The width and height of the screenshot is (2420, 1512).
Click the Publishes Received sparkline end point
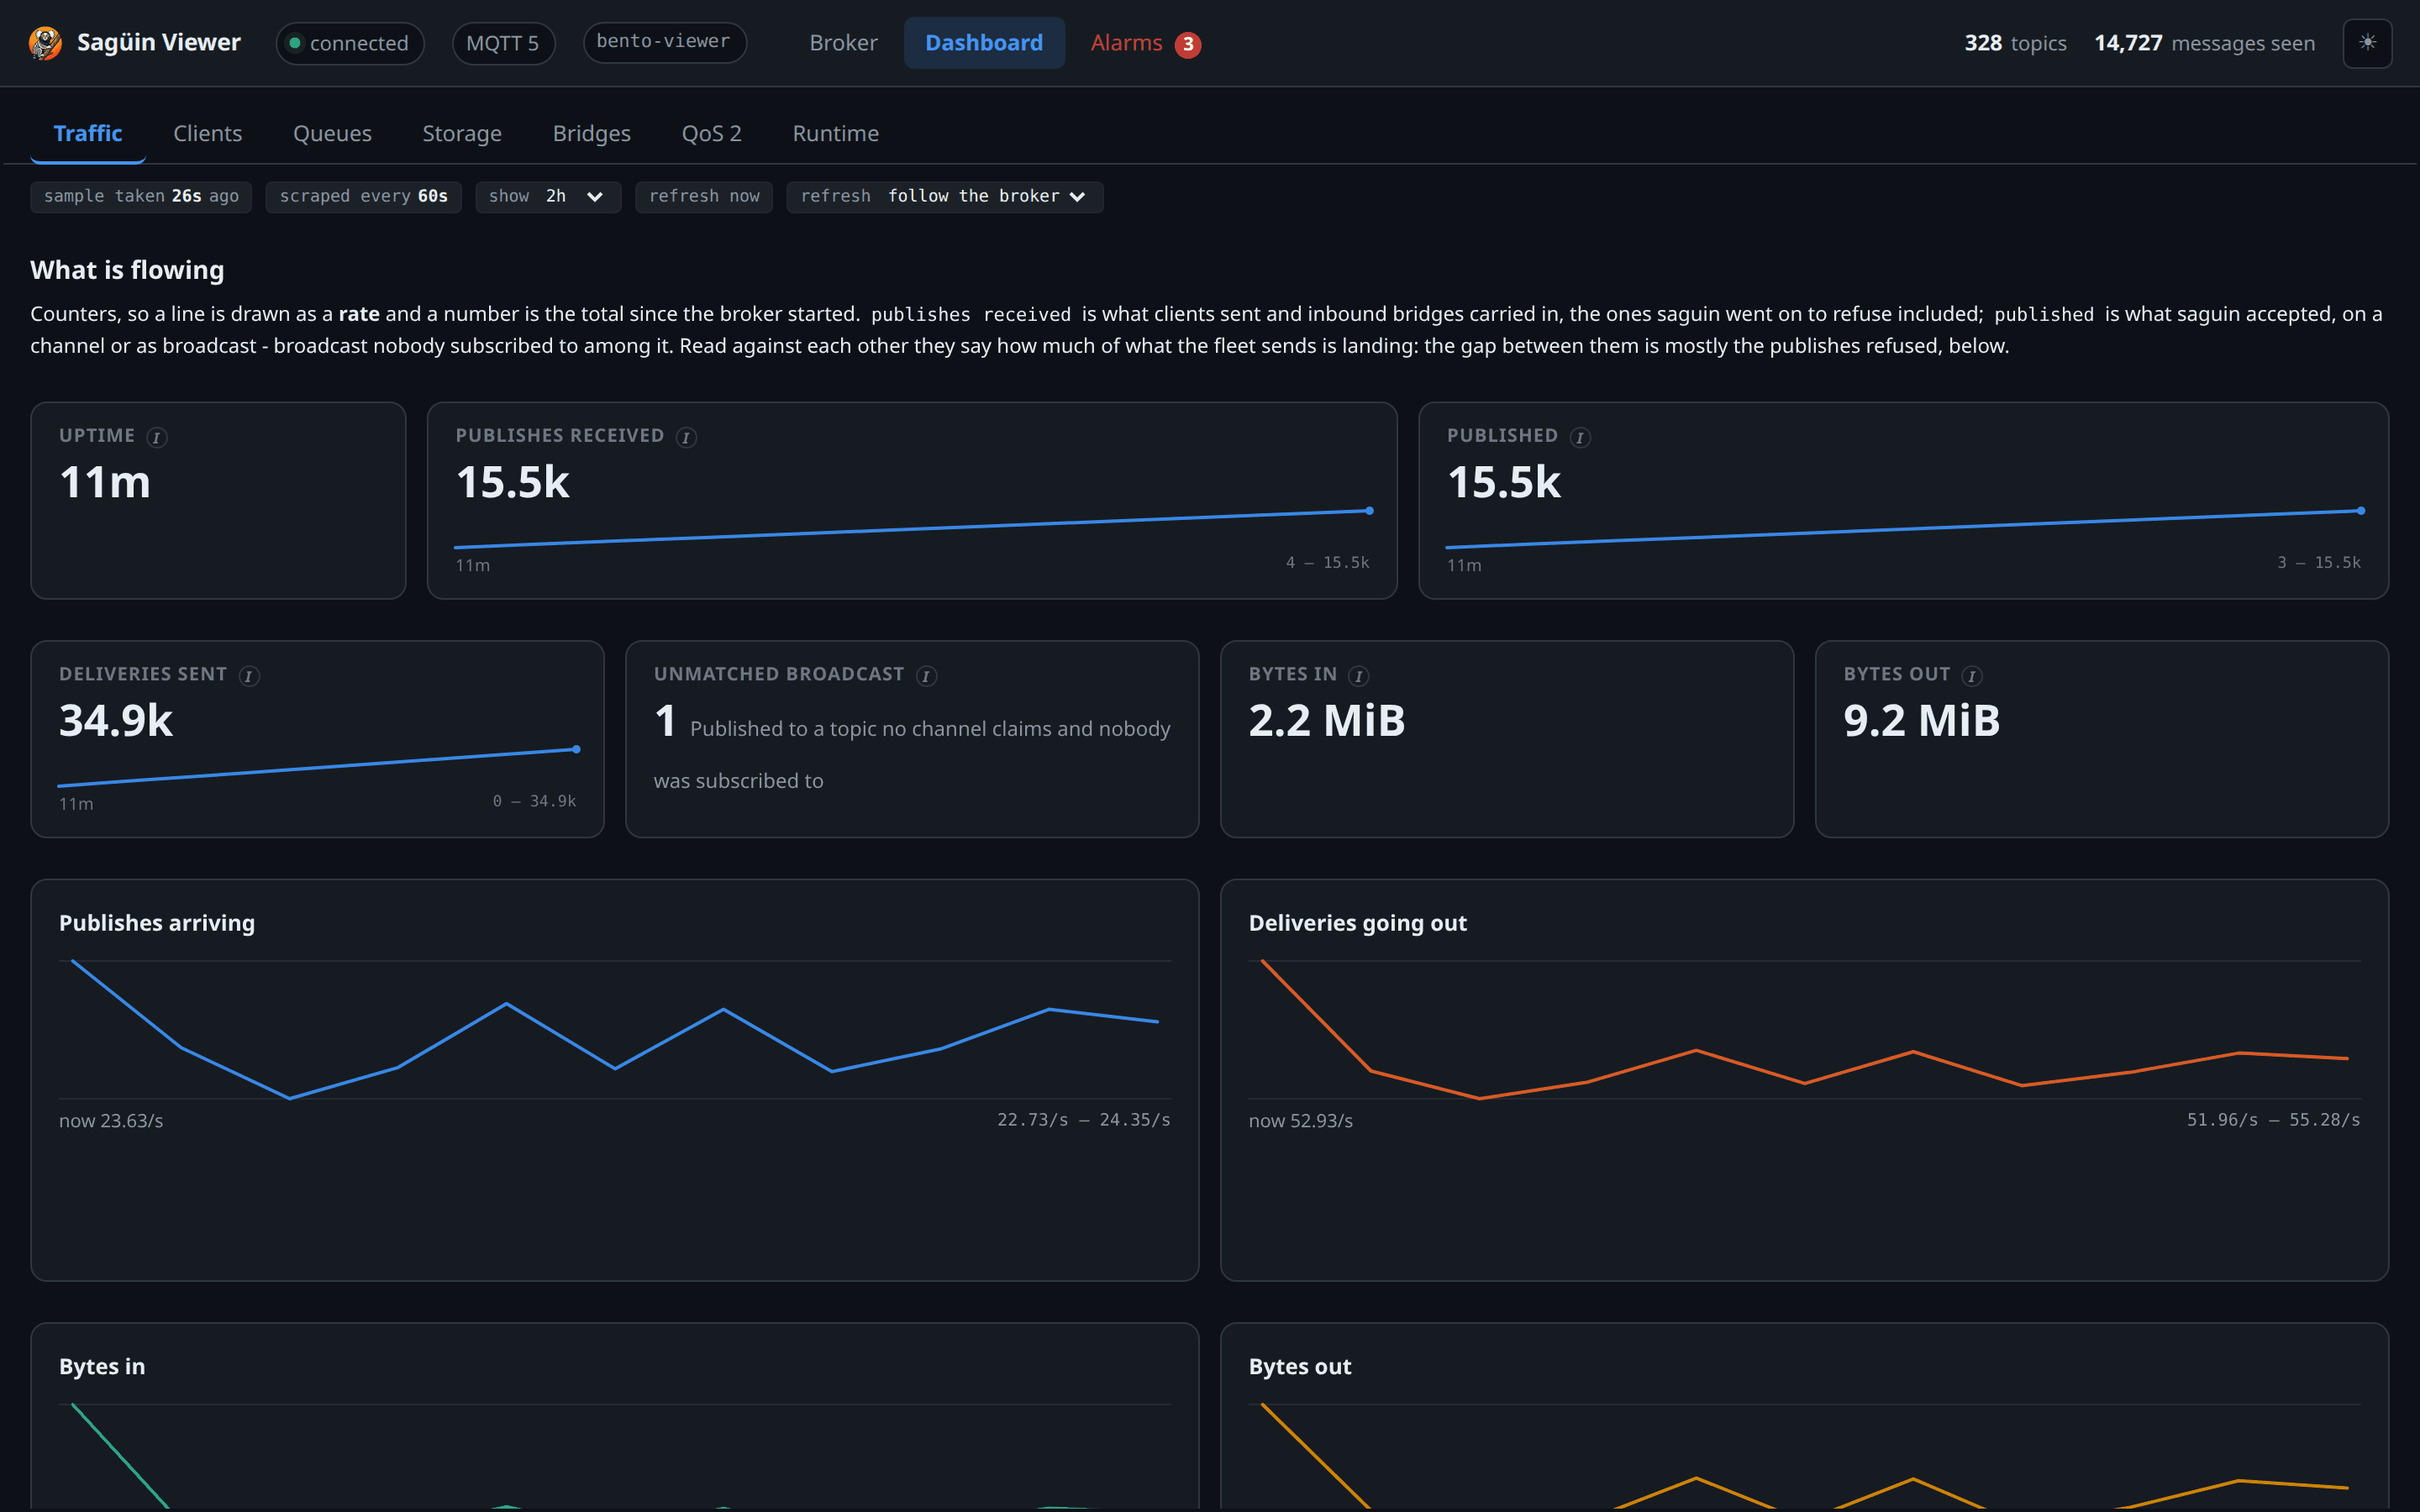[1369, 511]
